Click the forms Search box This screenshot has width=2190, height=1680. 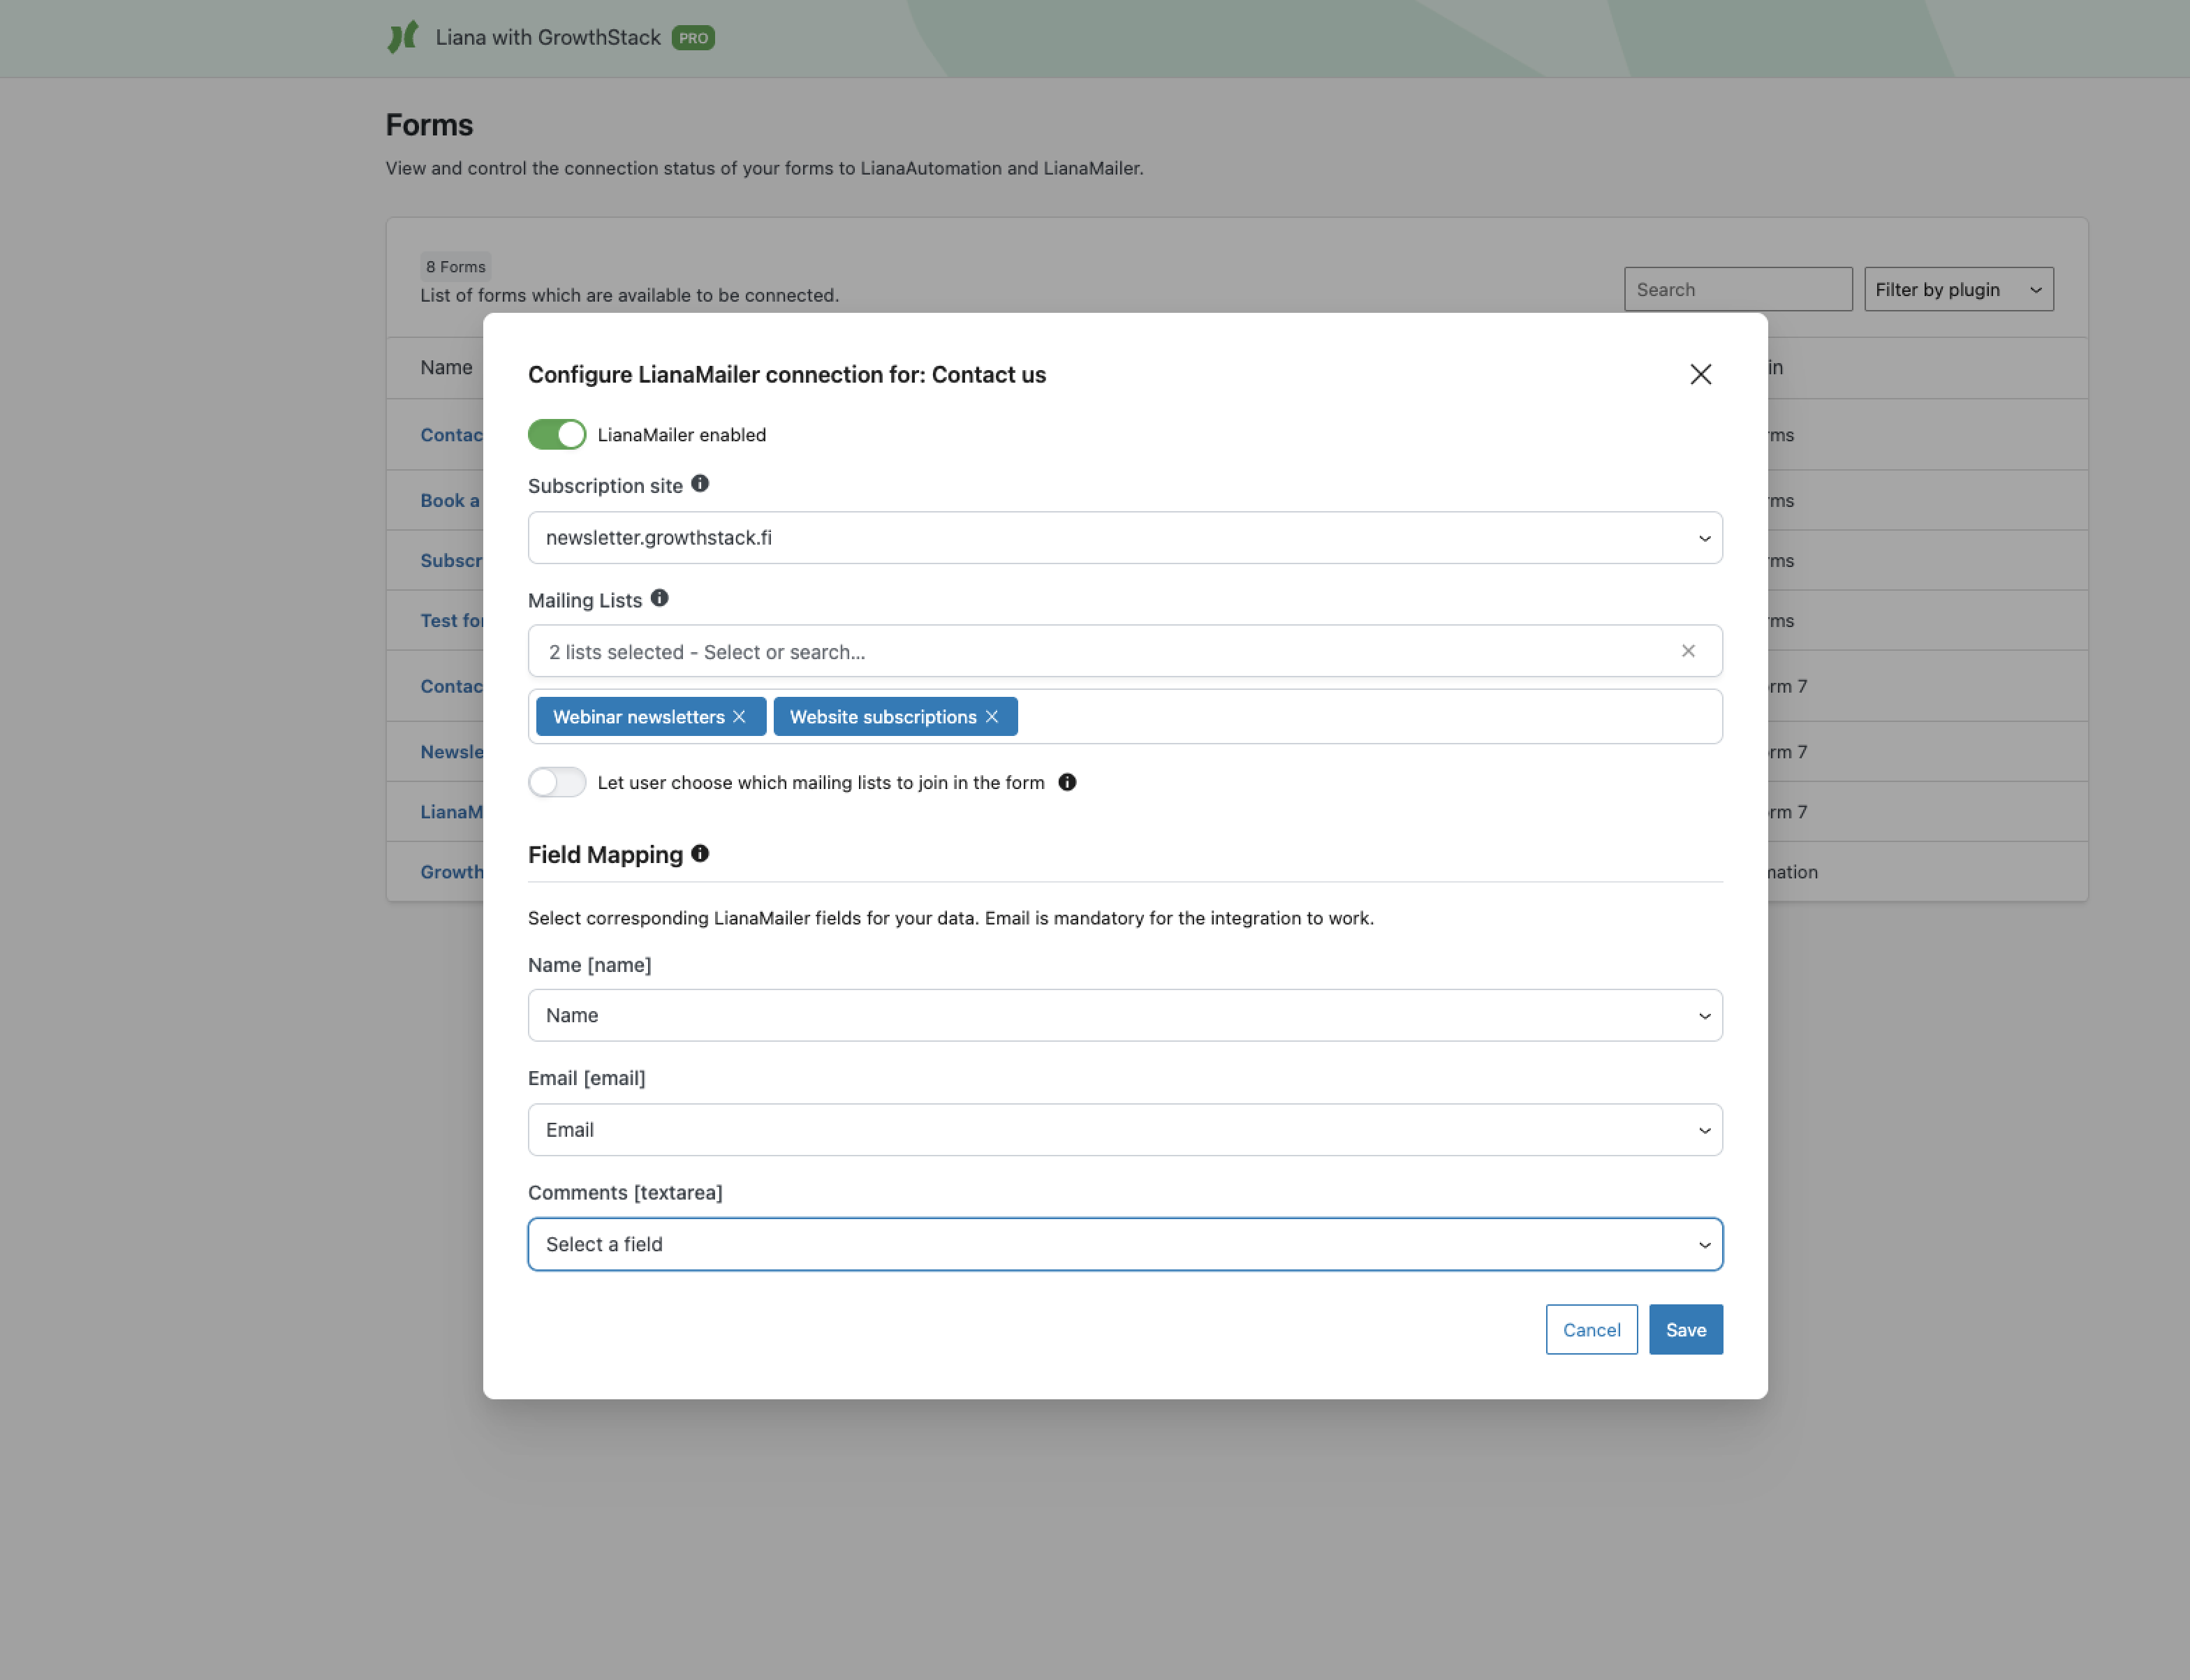pos(1738,289)
